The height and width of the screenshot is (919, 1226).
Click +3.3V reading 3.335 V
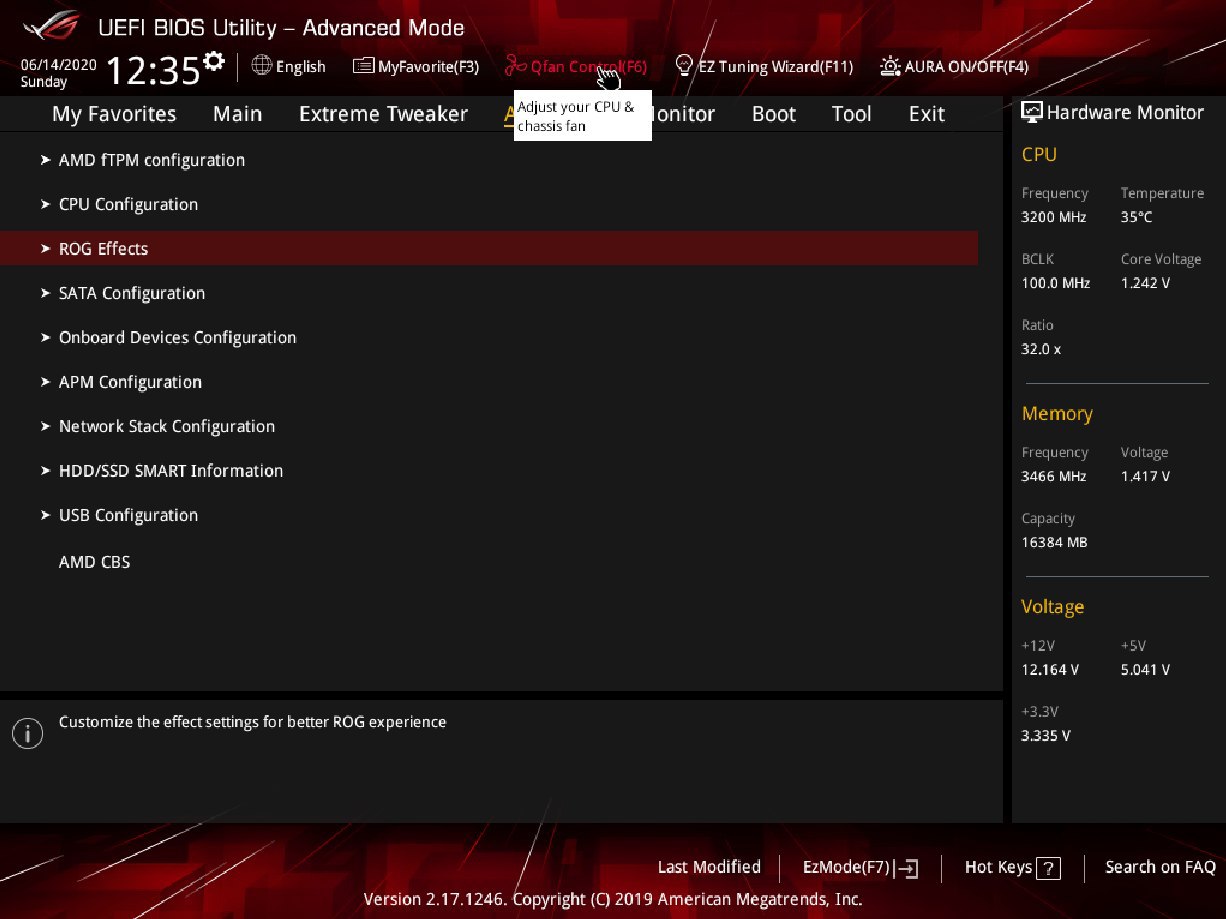pyautogui.click(x=1046, y=736)
